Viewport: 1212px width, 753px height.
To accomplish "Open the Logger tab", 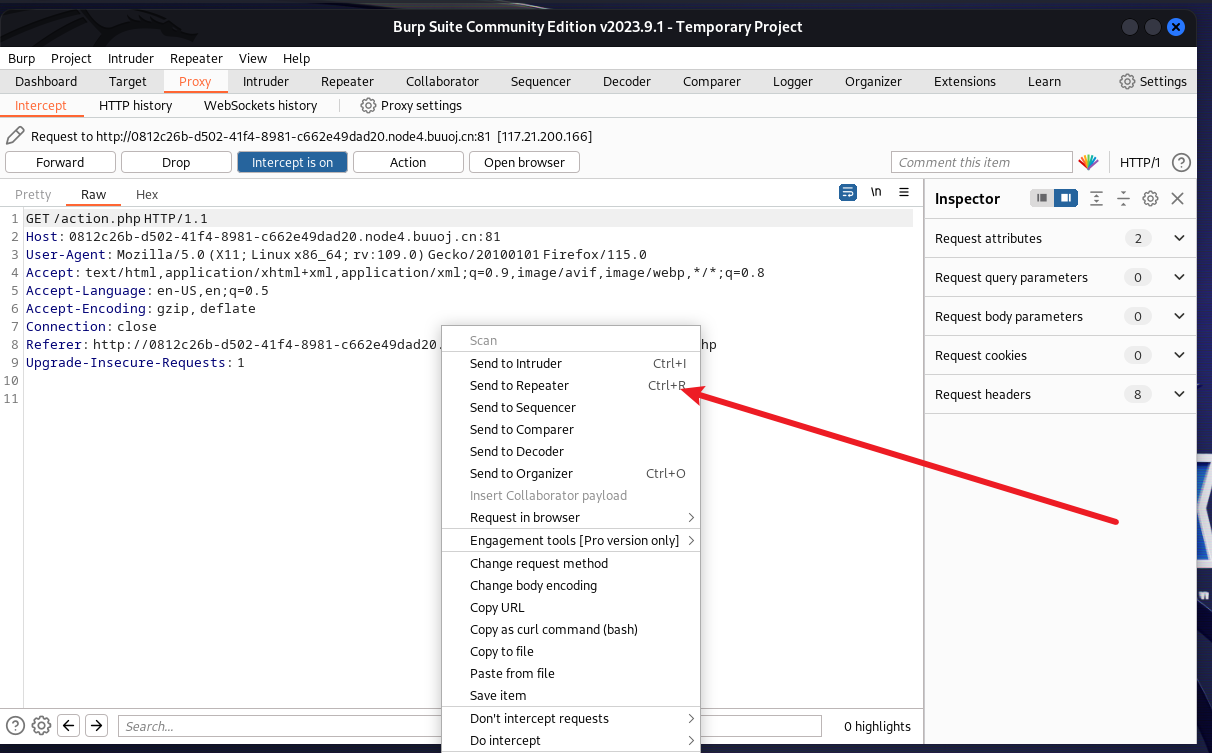I will click(793, 82).
